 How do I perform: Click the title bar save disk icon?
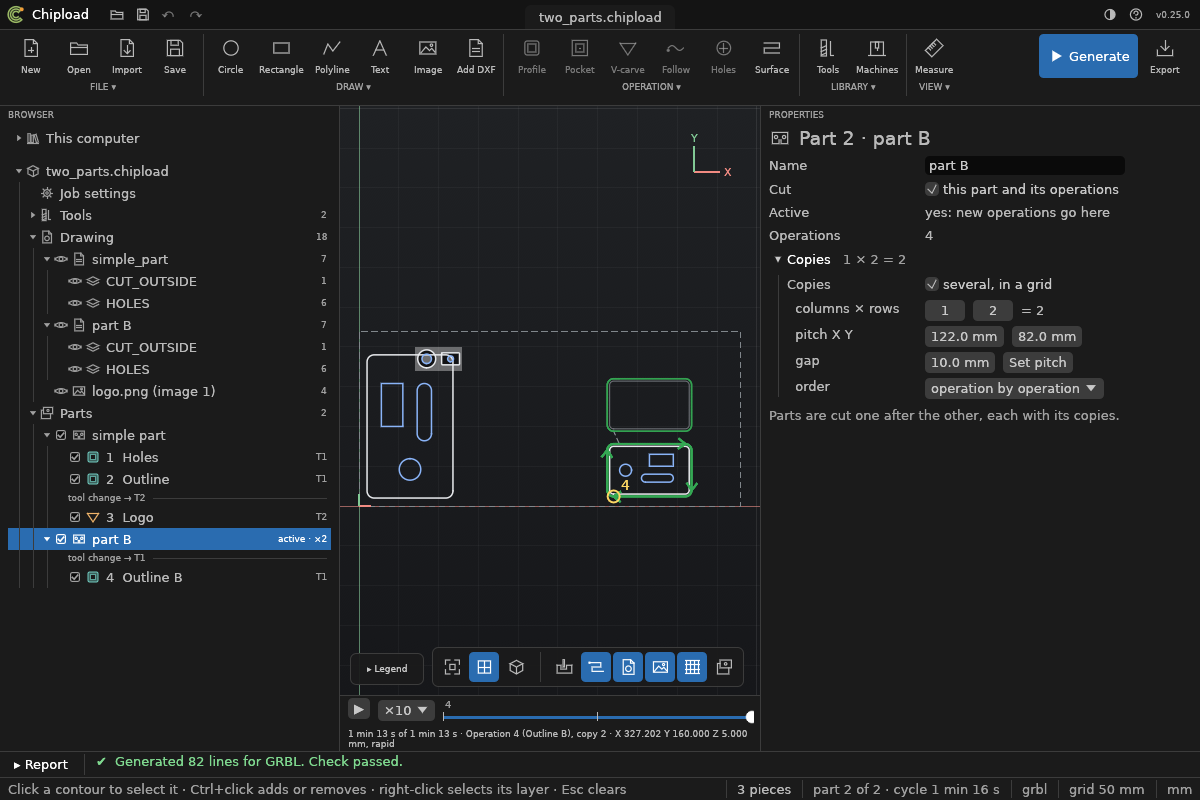(143, 14)
